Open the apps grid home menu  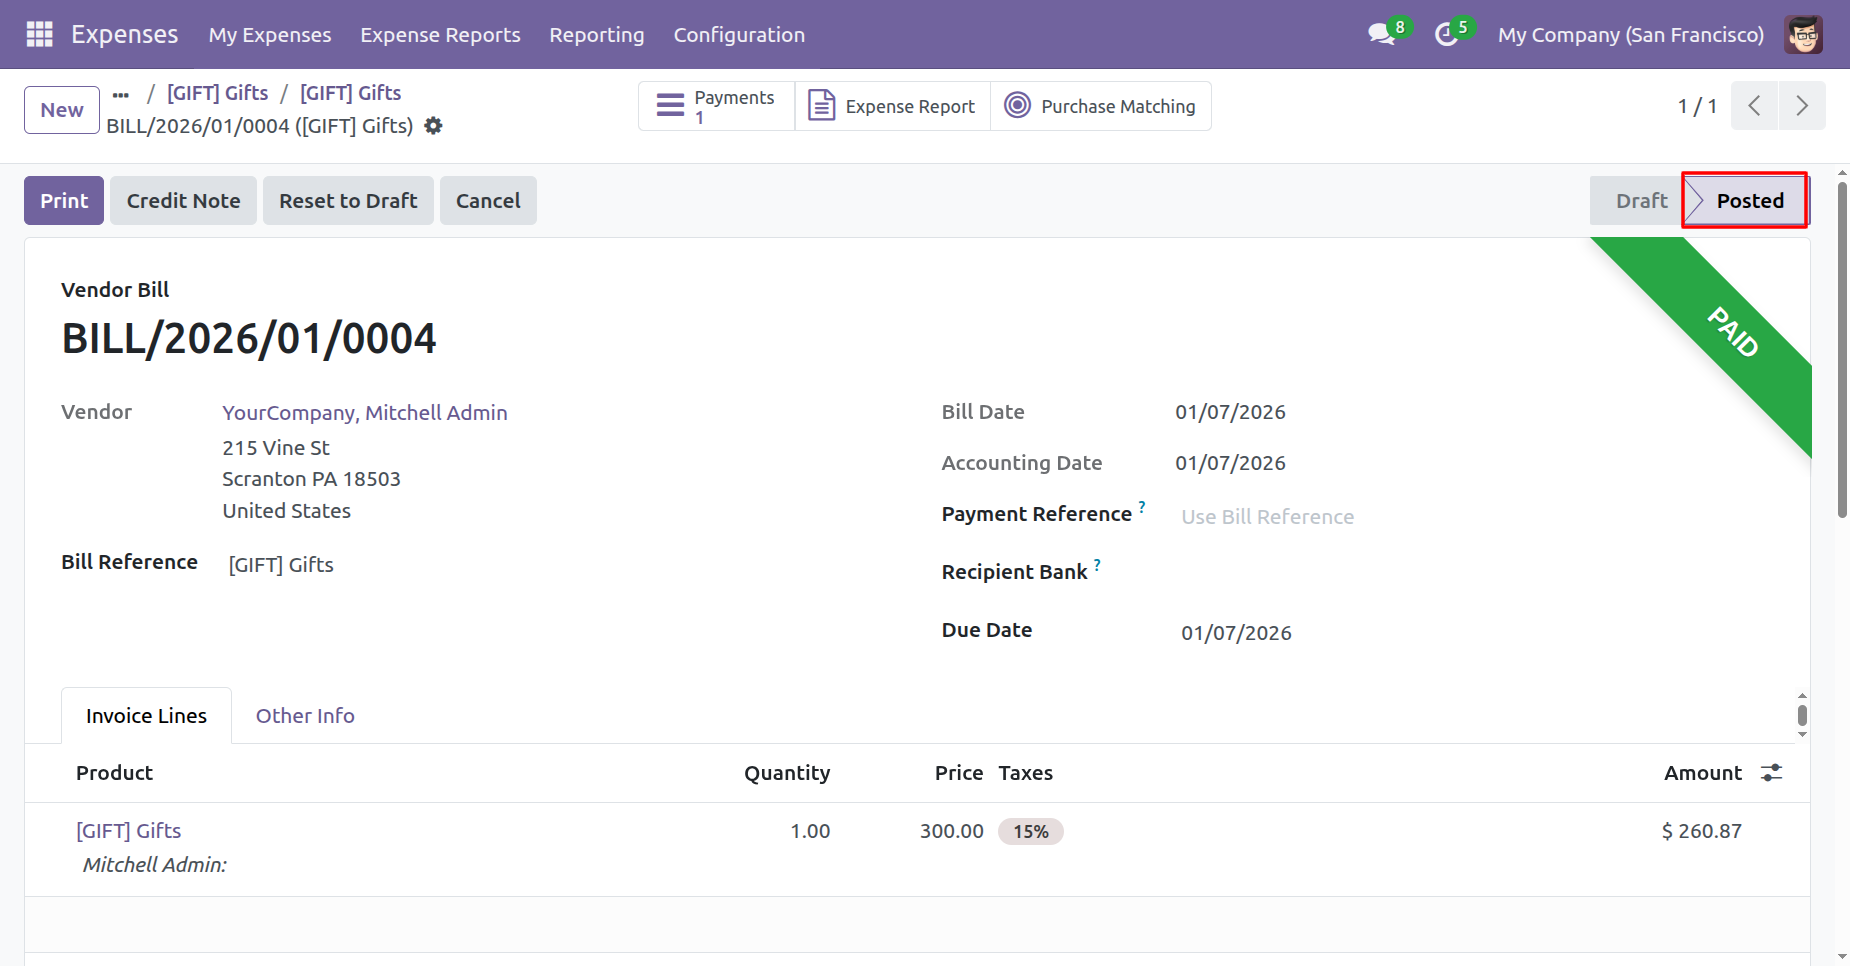pyautogui.click(x=39, y=34)
